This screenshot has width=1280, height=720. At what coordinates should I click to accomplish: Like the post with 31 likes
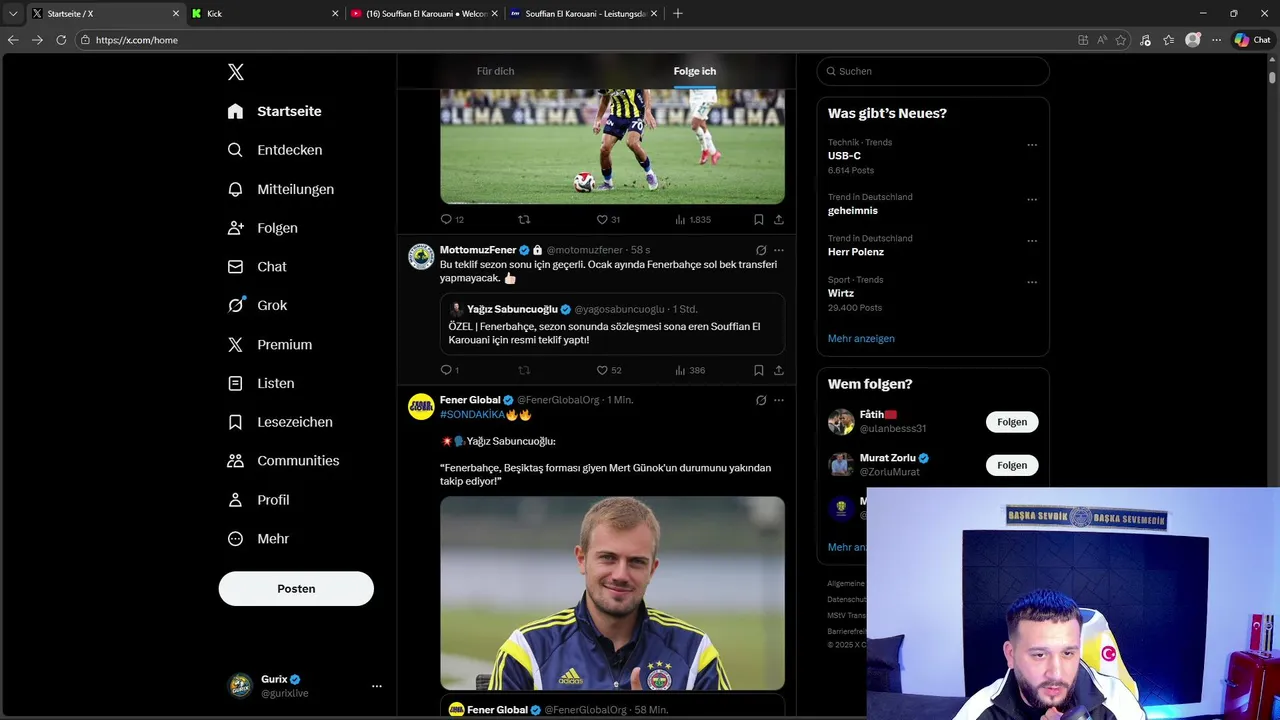pyautogui.click(x=608, y=219)
